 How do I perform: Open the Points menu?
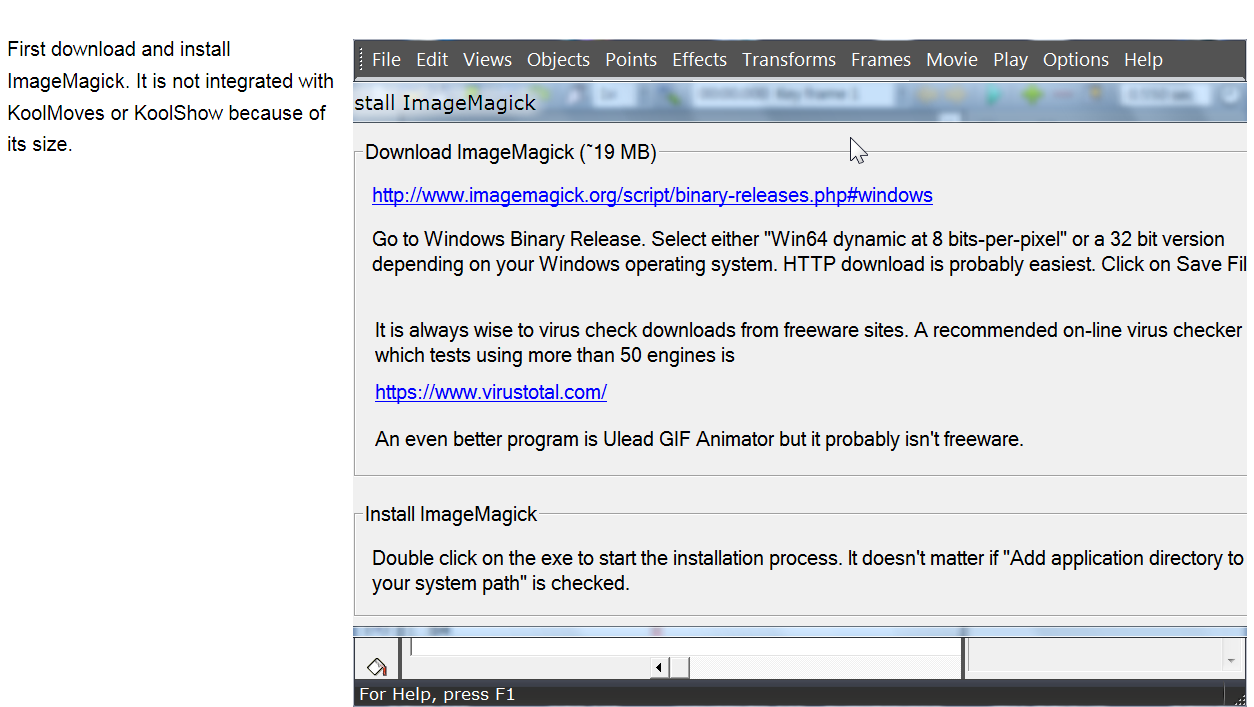click(x=631, y=60)
